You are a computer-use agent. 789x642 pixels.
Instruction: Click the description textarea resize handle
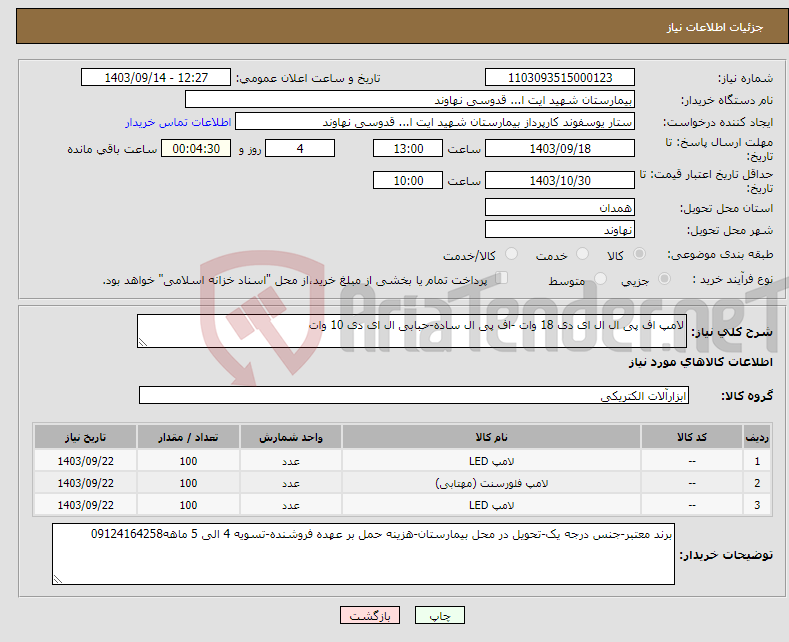click(x=142, y=343)
